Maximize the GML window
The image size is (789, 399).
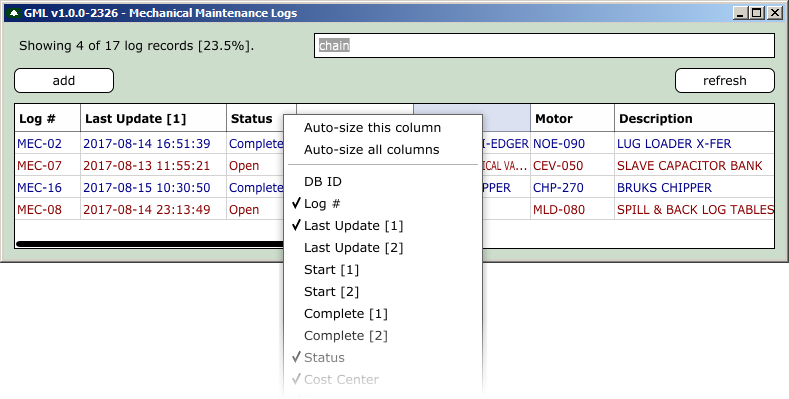tap(756, 13)
